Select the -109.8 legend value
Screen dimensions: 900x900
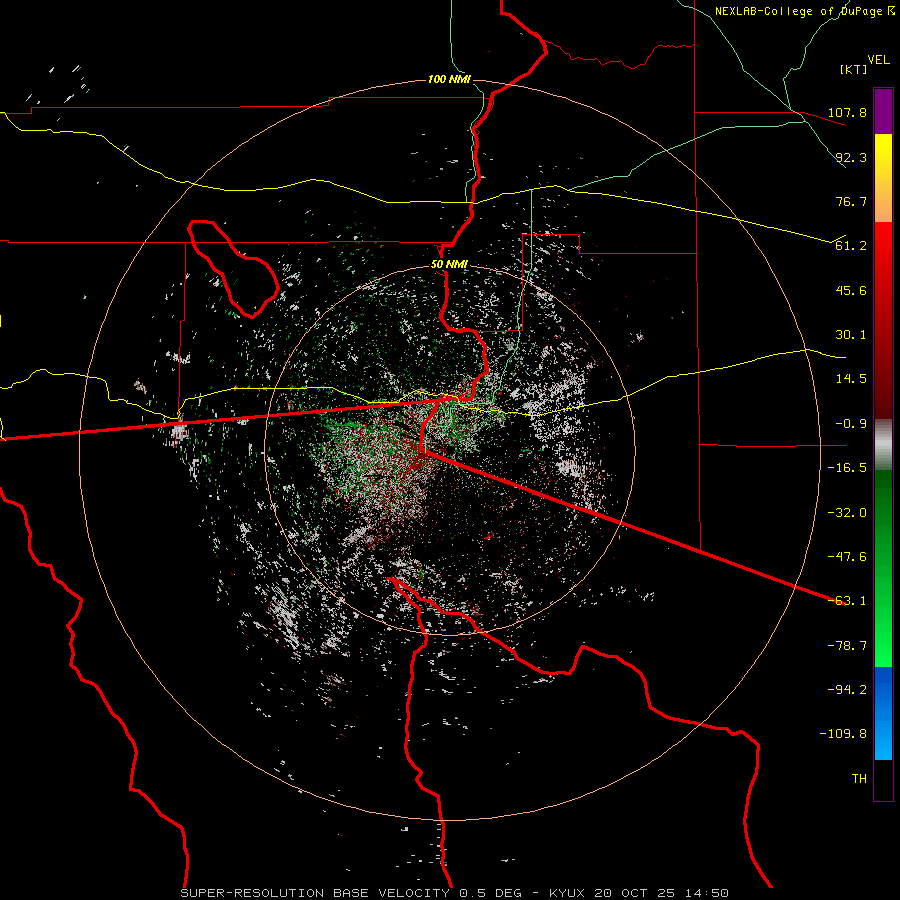tap(843, 734)
